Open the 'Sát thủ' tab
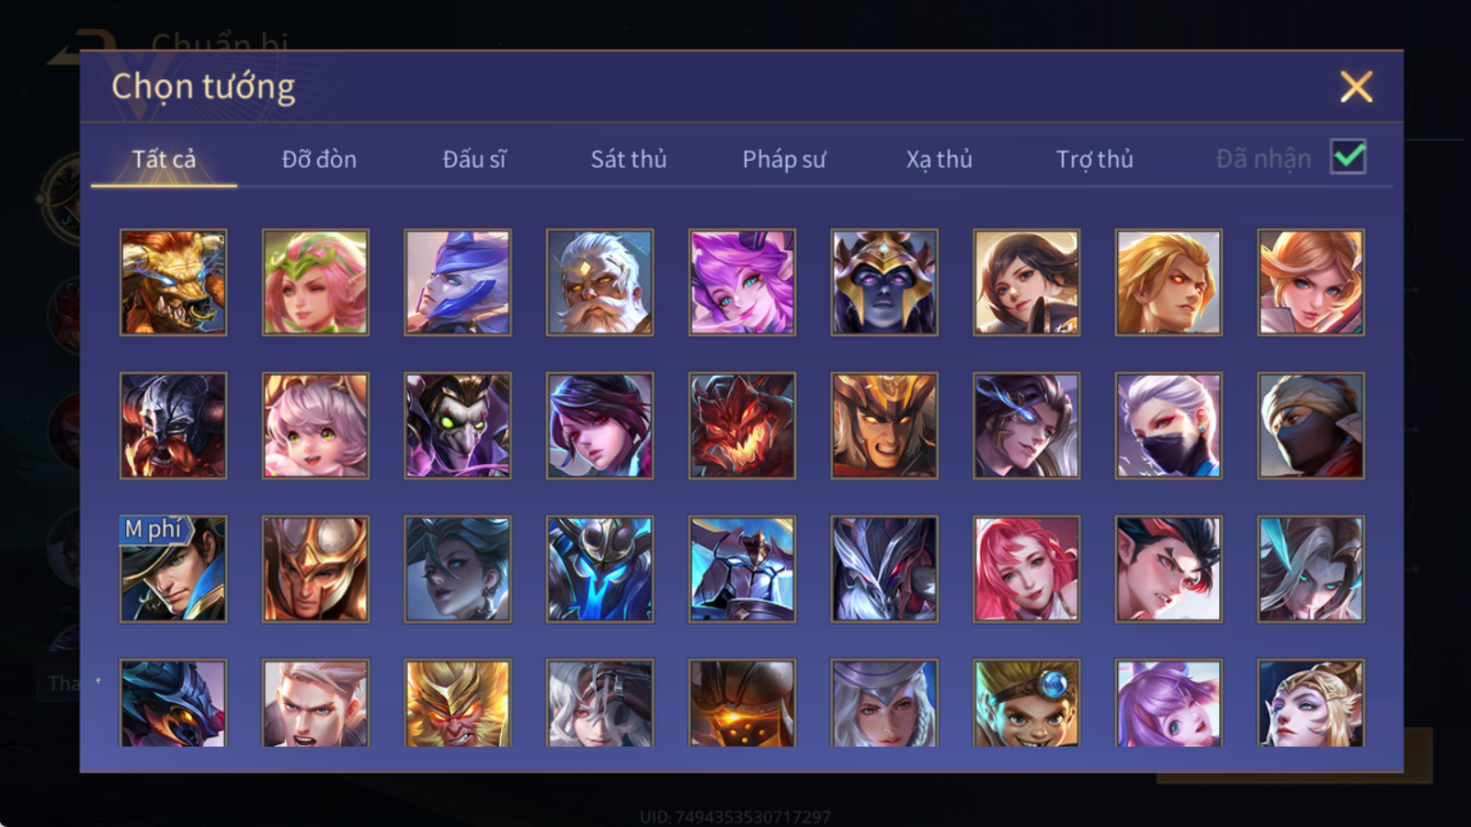The height and width of the screenshot is (827, 1471). tap(628, 159)
